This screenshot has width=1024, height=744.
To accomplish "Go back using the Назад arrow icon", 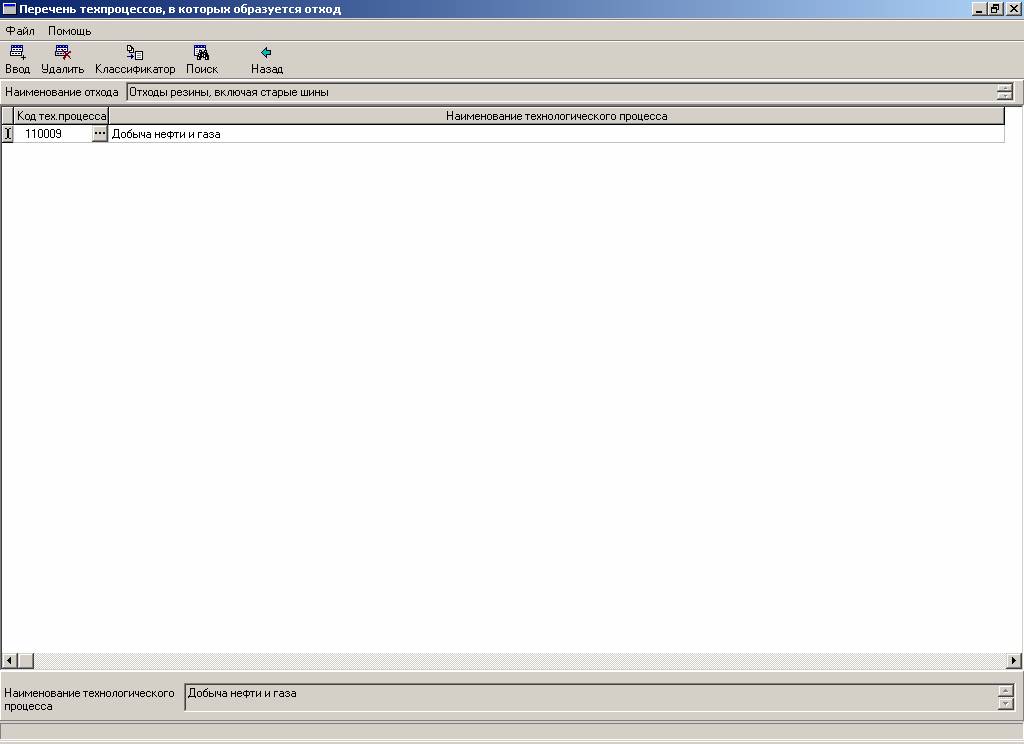I will point(266,53).
